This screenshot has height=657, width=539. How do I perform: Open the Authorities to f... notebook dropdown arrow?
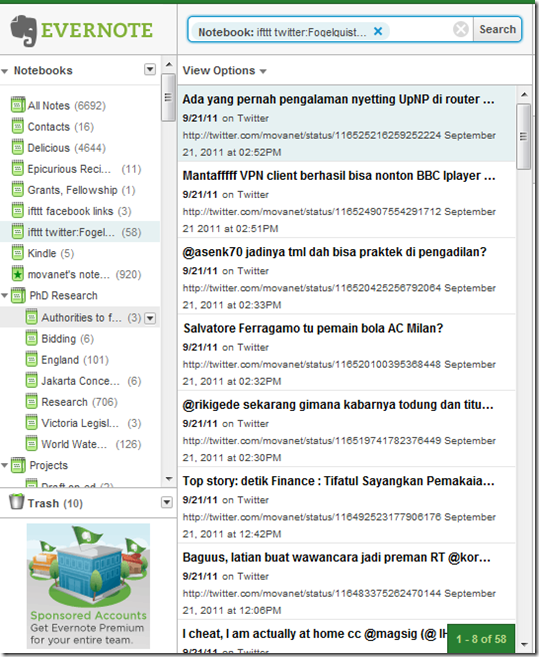click(150, 318)
